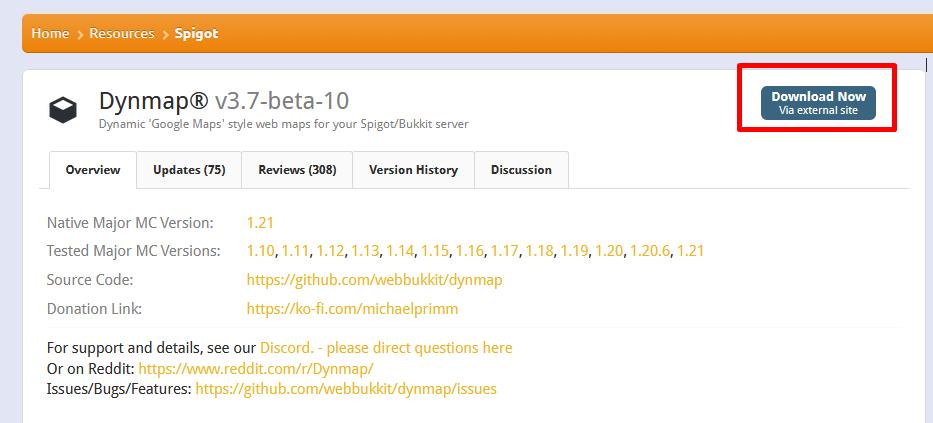Screen dimensions: 933x423
Task: Open the ko-fi donation link
Action: coord(352,309)
